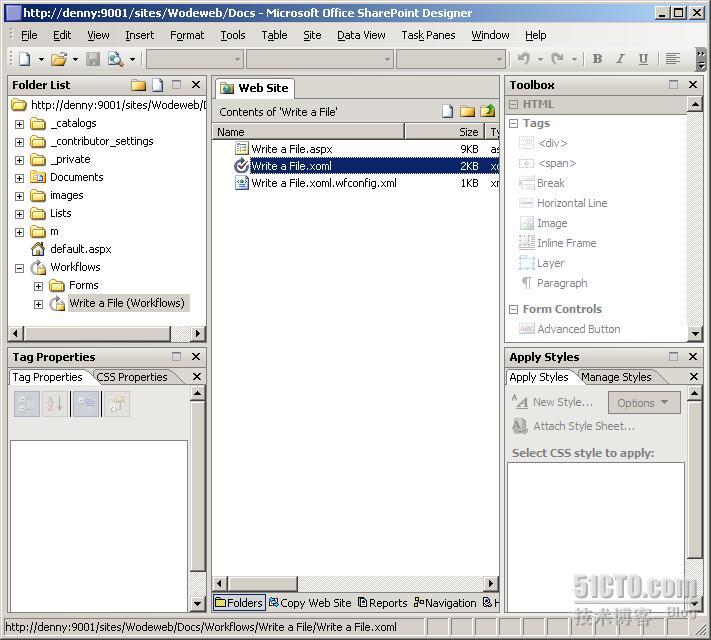711x640 pixels.
Task: Select Horizontal Line in Toolbox
Action: coord(572,203)
